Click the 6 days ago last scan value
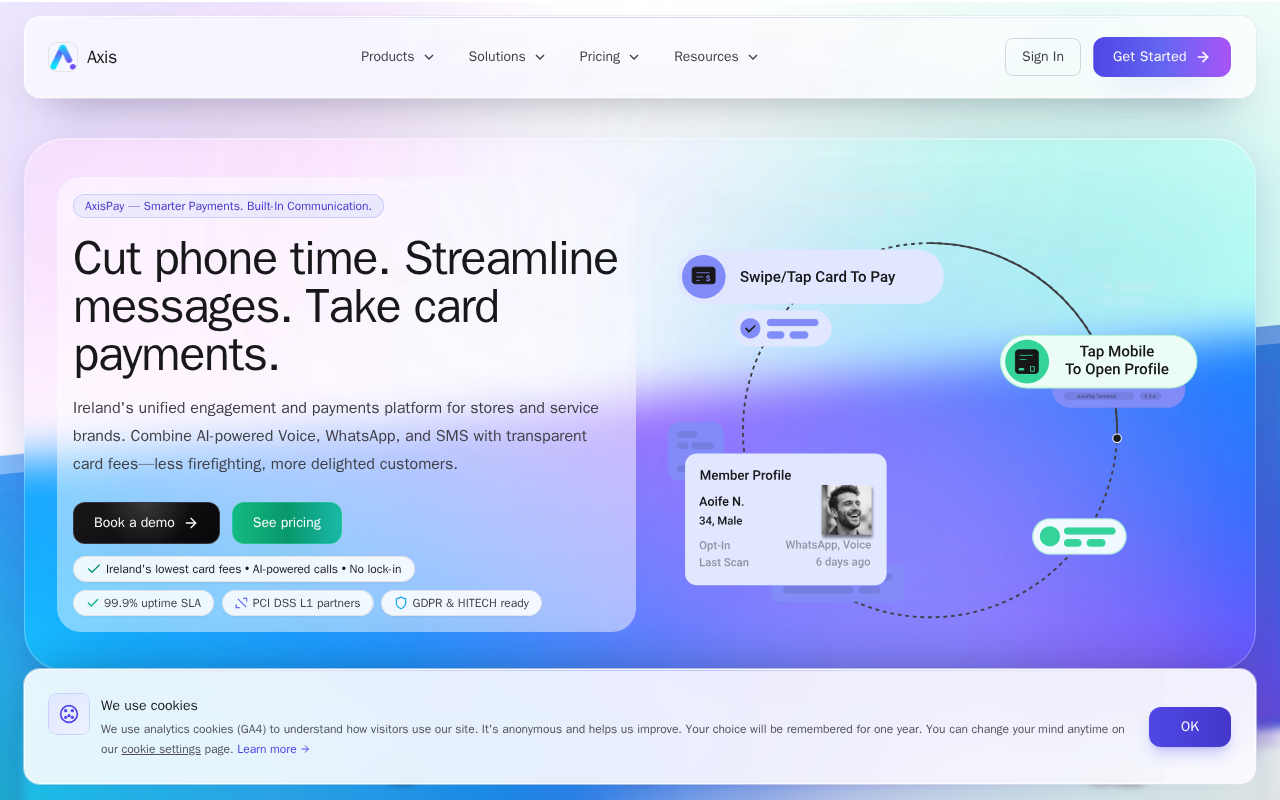Screen dimensions: 1280x800 (843, 562)
